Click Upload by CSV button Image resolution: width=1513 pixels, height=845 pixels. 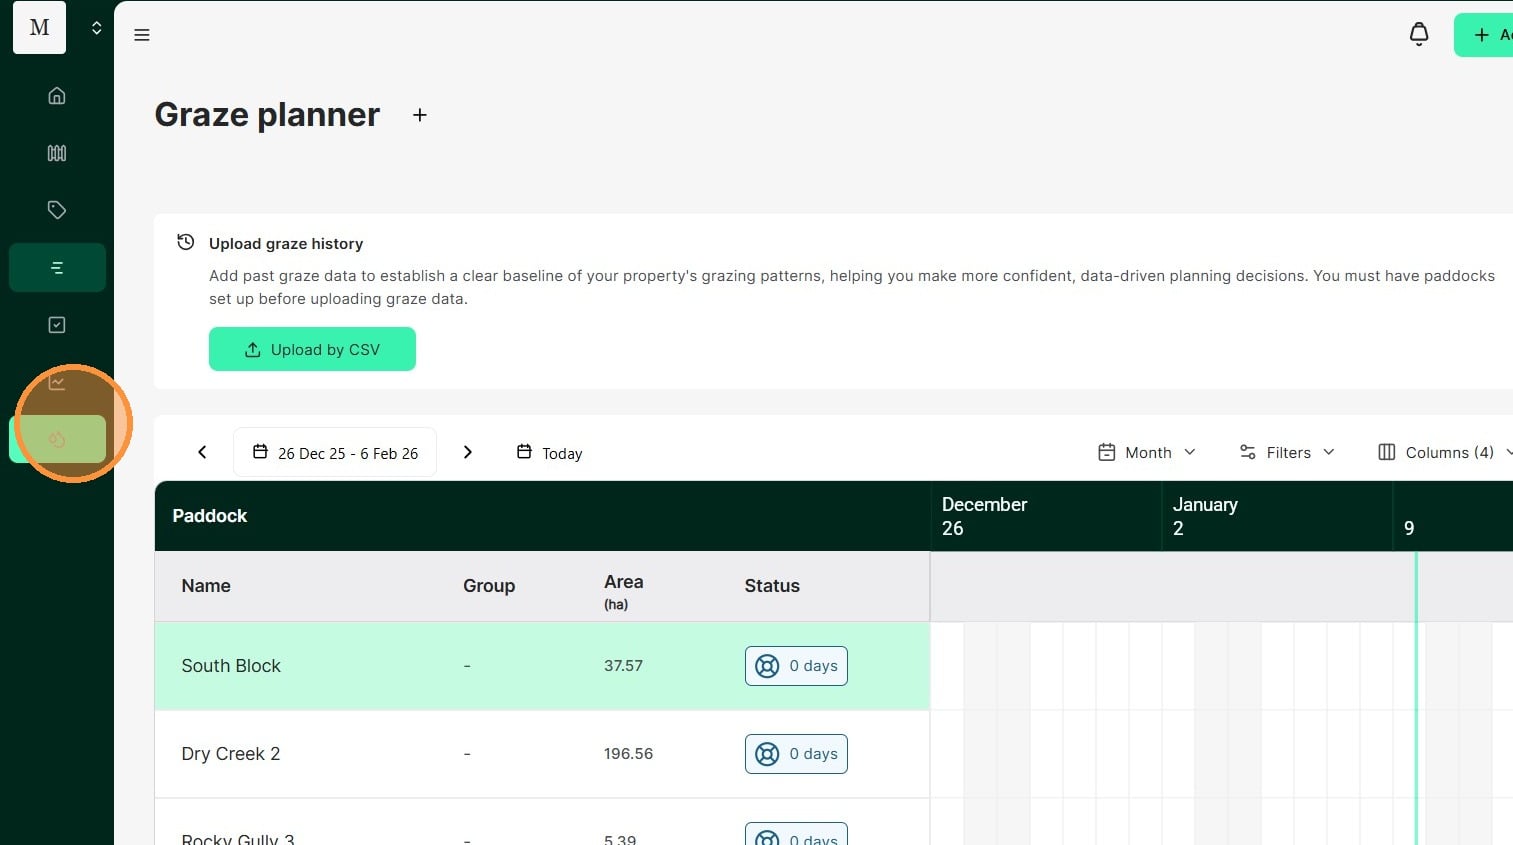coord(312,349)
